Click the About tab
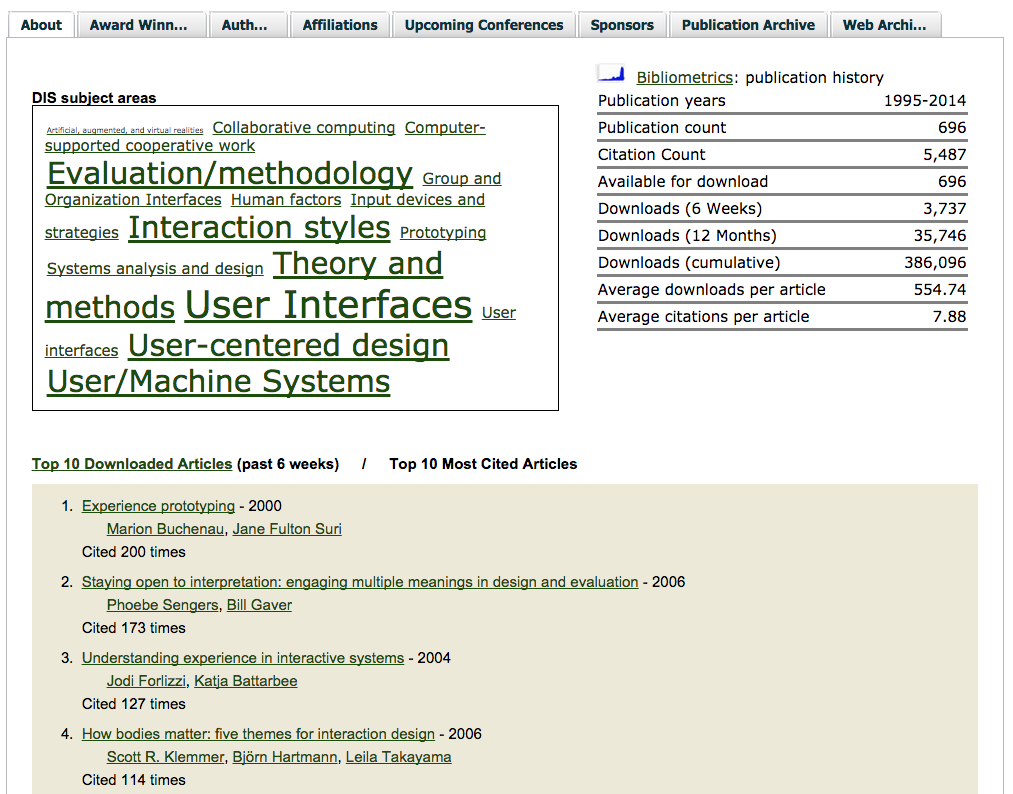This screenshot has height=794, width=1013. point(40,24)
